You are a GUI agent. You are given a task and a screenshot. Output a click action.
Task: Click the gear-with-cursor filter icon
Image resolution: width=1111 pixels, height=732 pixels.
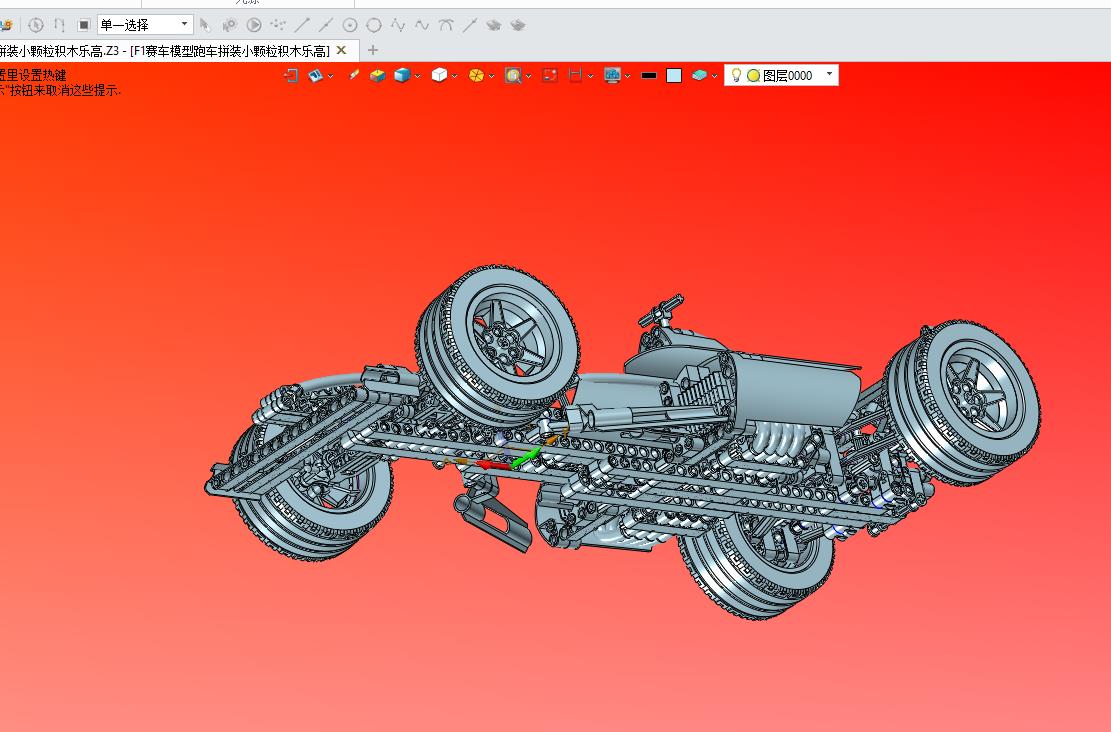coord(229,26)
